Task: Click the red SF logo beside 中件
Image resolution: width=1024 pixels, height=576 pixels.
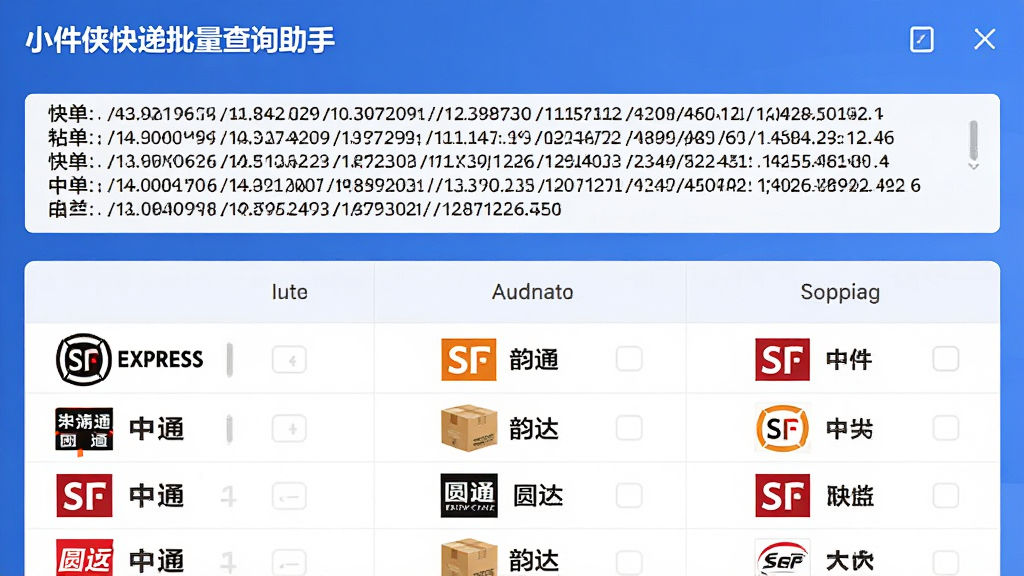Action: 782,359
